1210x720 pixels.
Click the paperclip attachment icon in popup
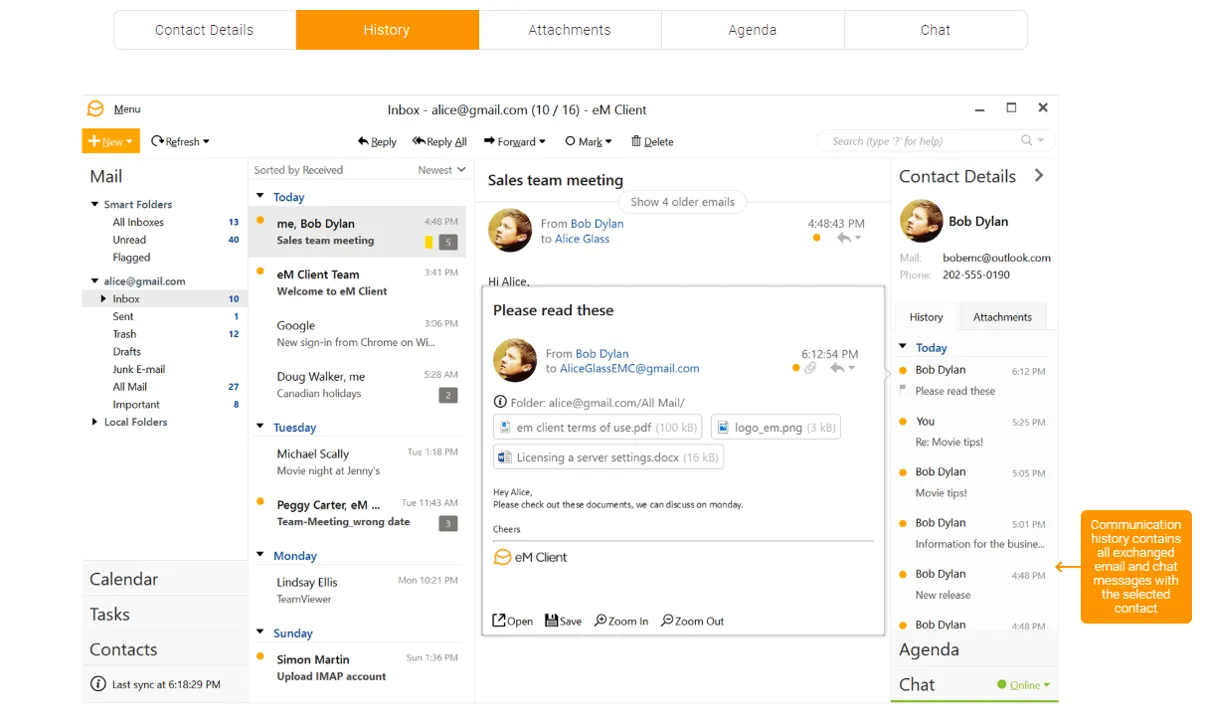coord(810,368)
